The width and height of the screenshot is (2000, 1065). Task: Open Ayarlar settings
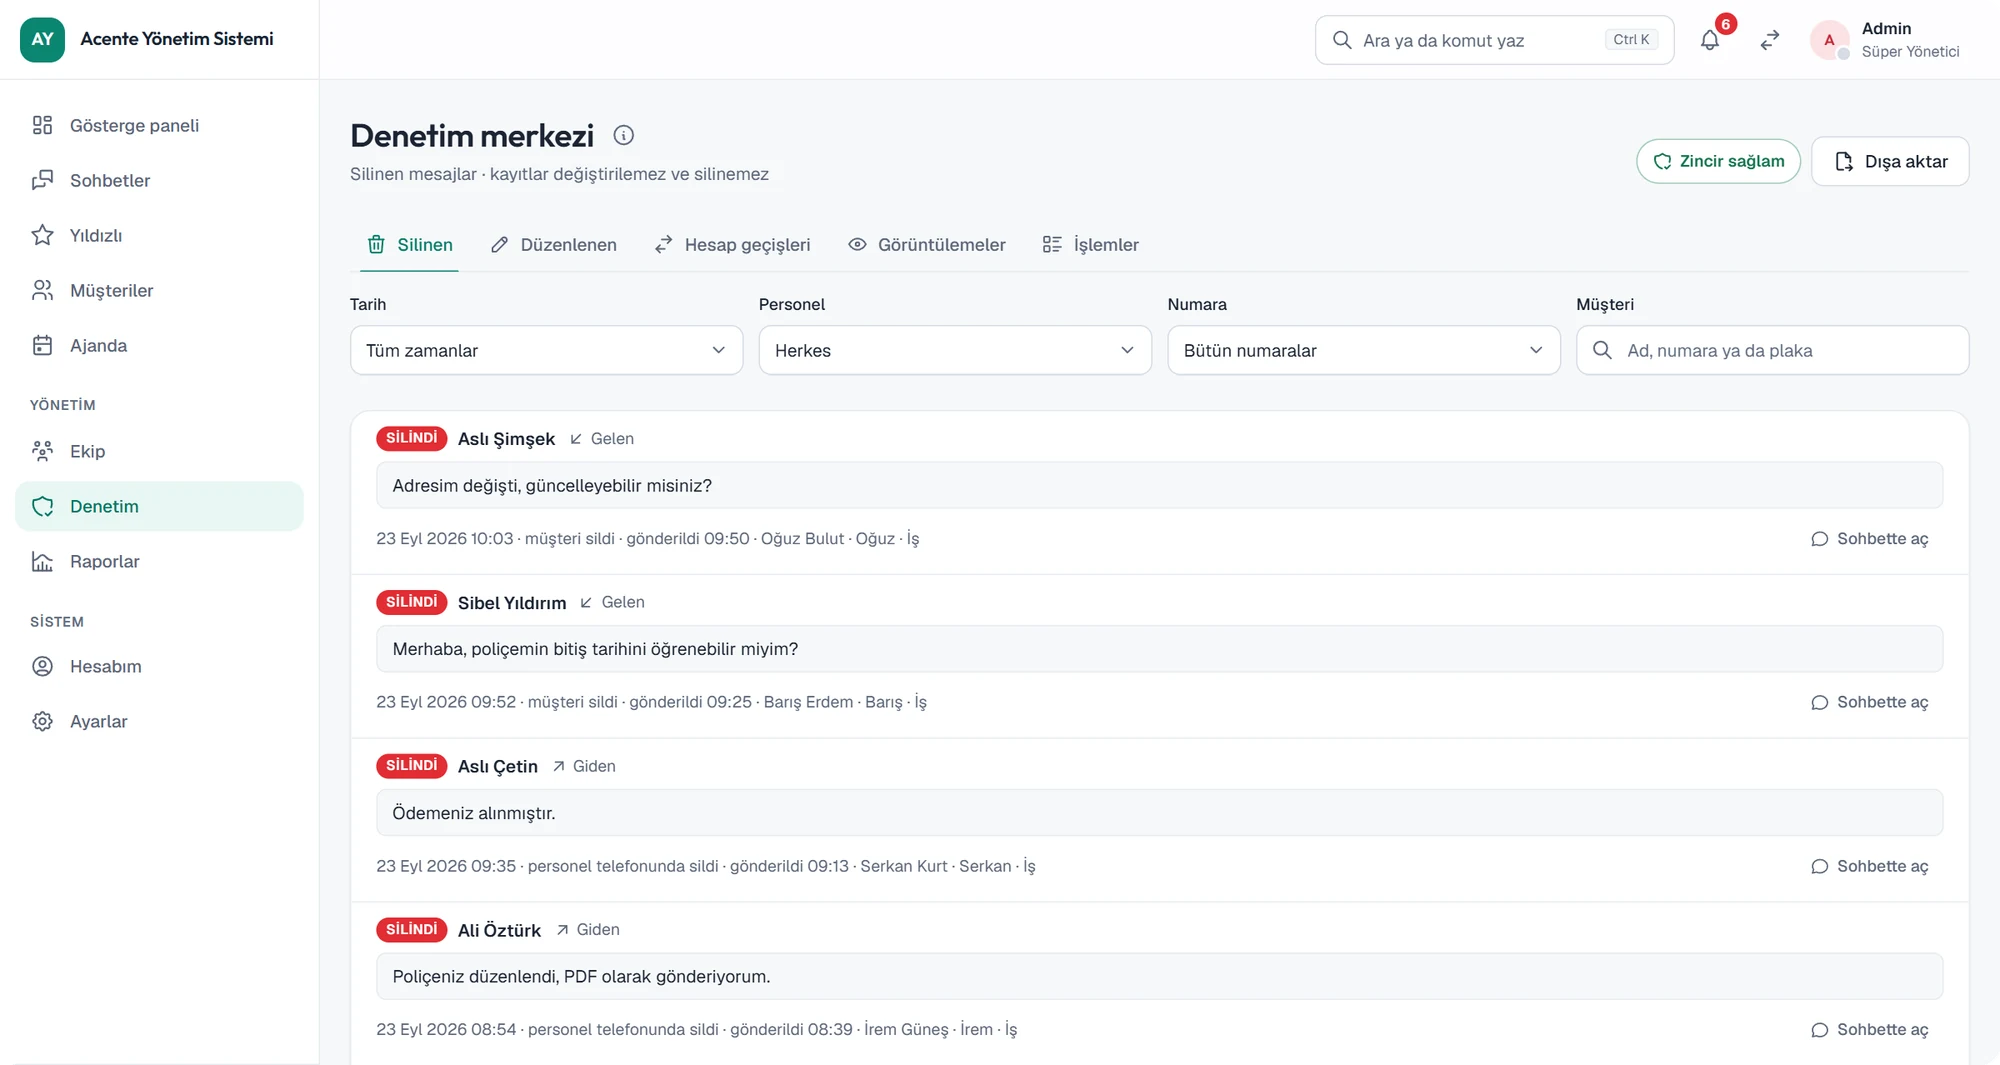(160, 721)
